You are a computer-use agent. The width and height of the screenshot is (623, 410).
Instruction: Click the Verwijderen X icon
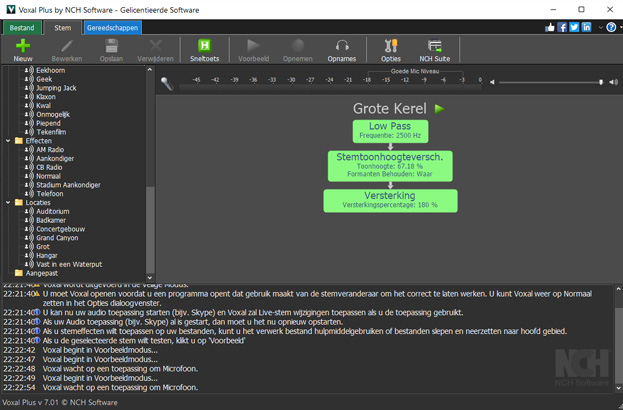tap(155, 46)
